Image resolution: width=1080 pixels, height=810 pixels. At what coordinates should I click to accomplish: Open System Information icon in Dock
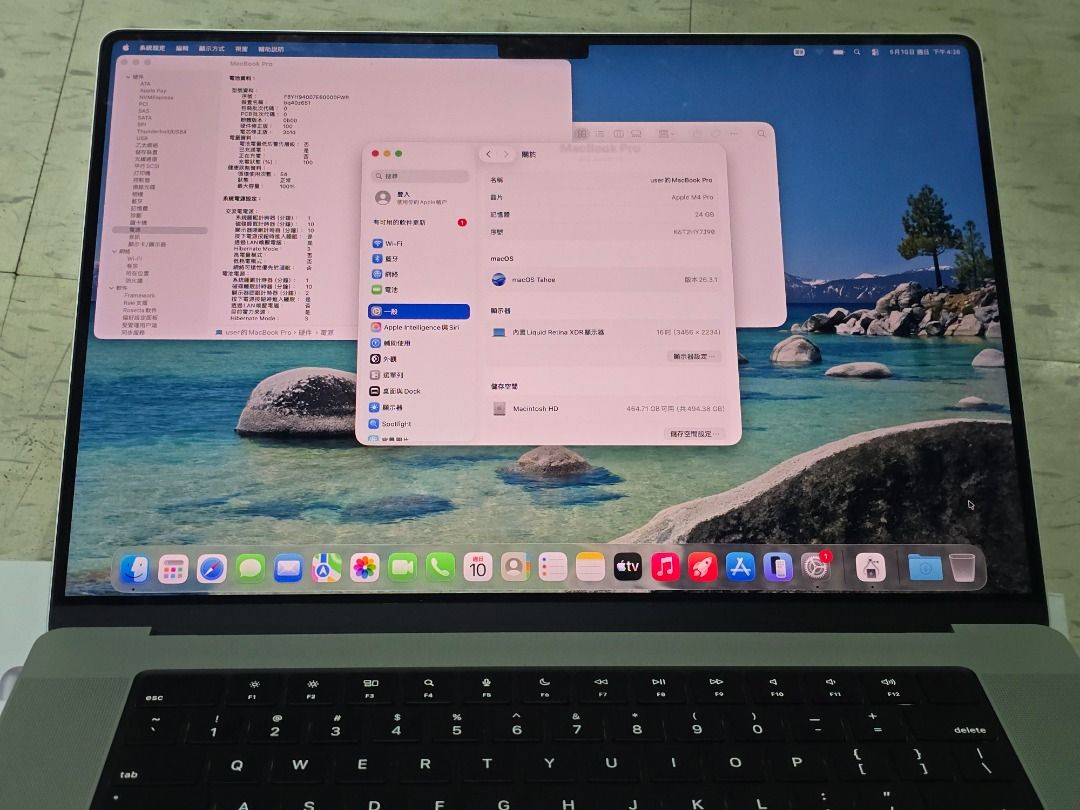871,569
